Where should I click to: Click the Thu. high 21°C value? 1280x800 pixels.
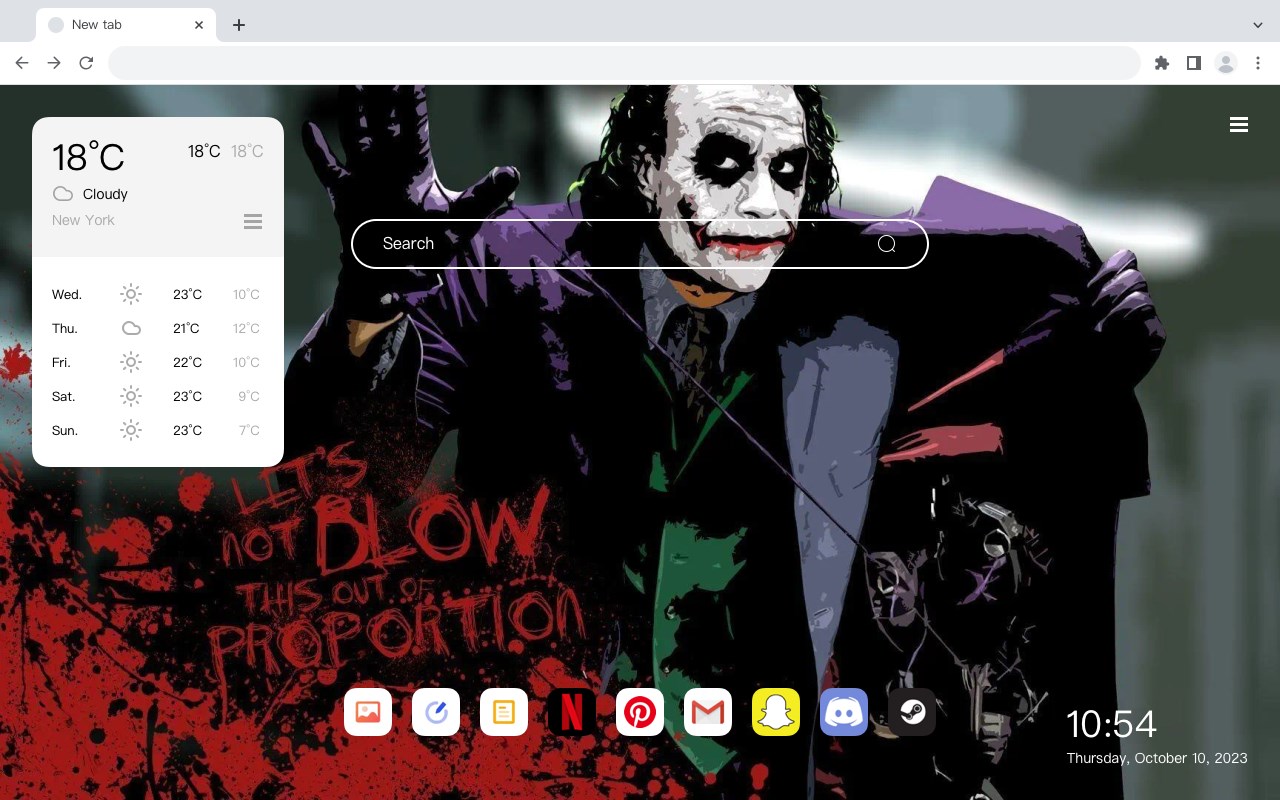point(186,328)
